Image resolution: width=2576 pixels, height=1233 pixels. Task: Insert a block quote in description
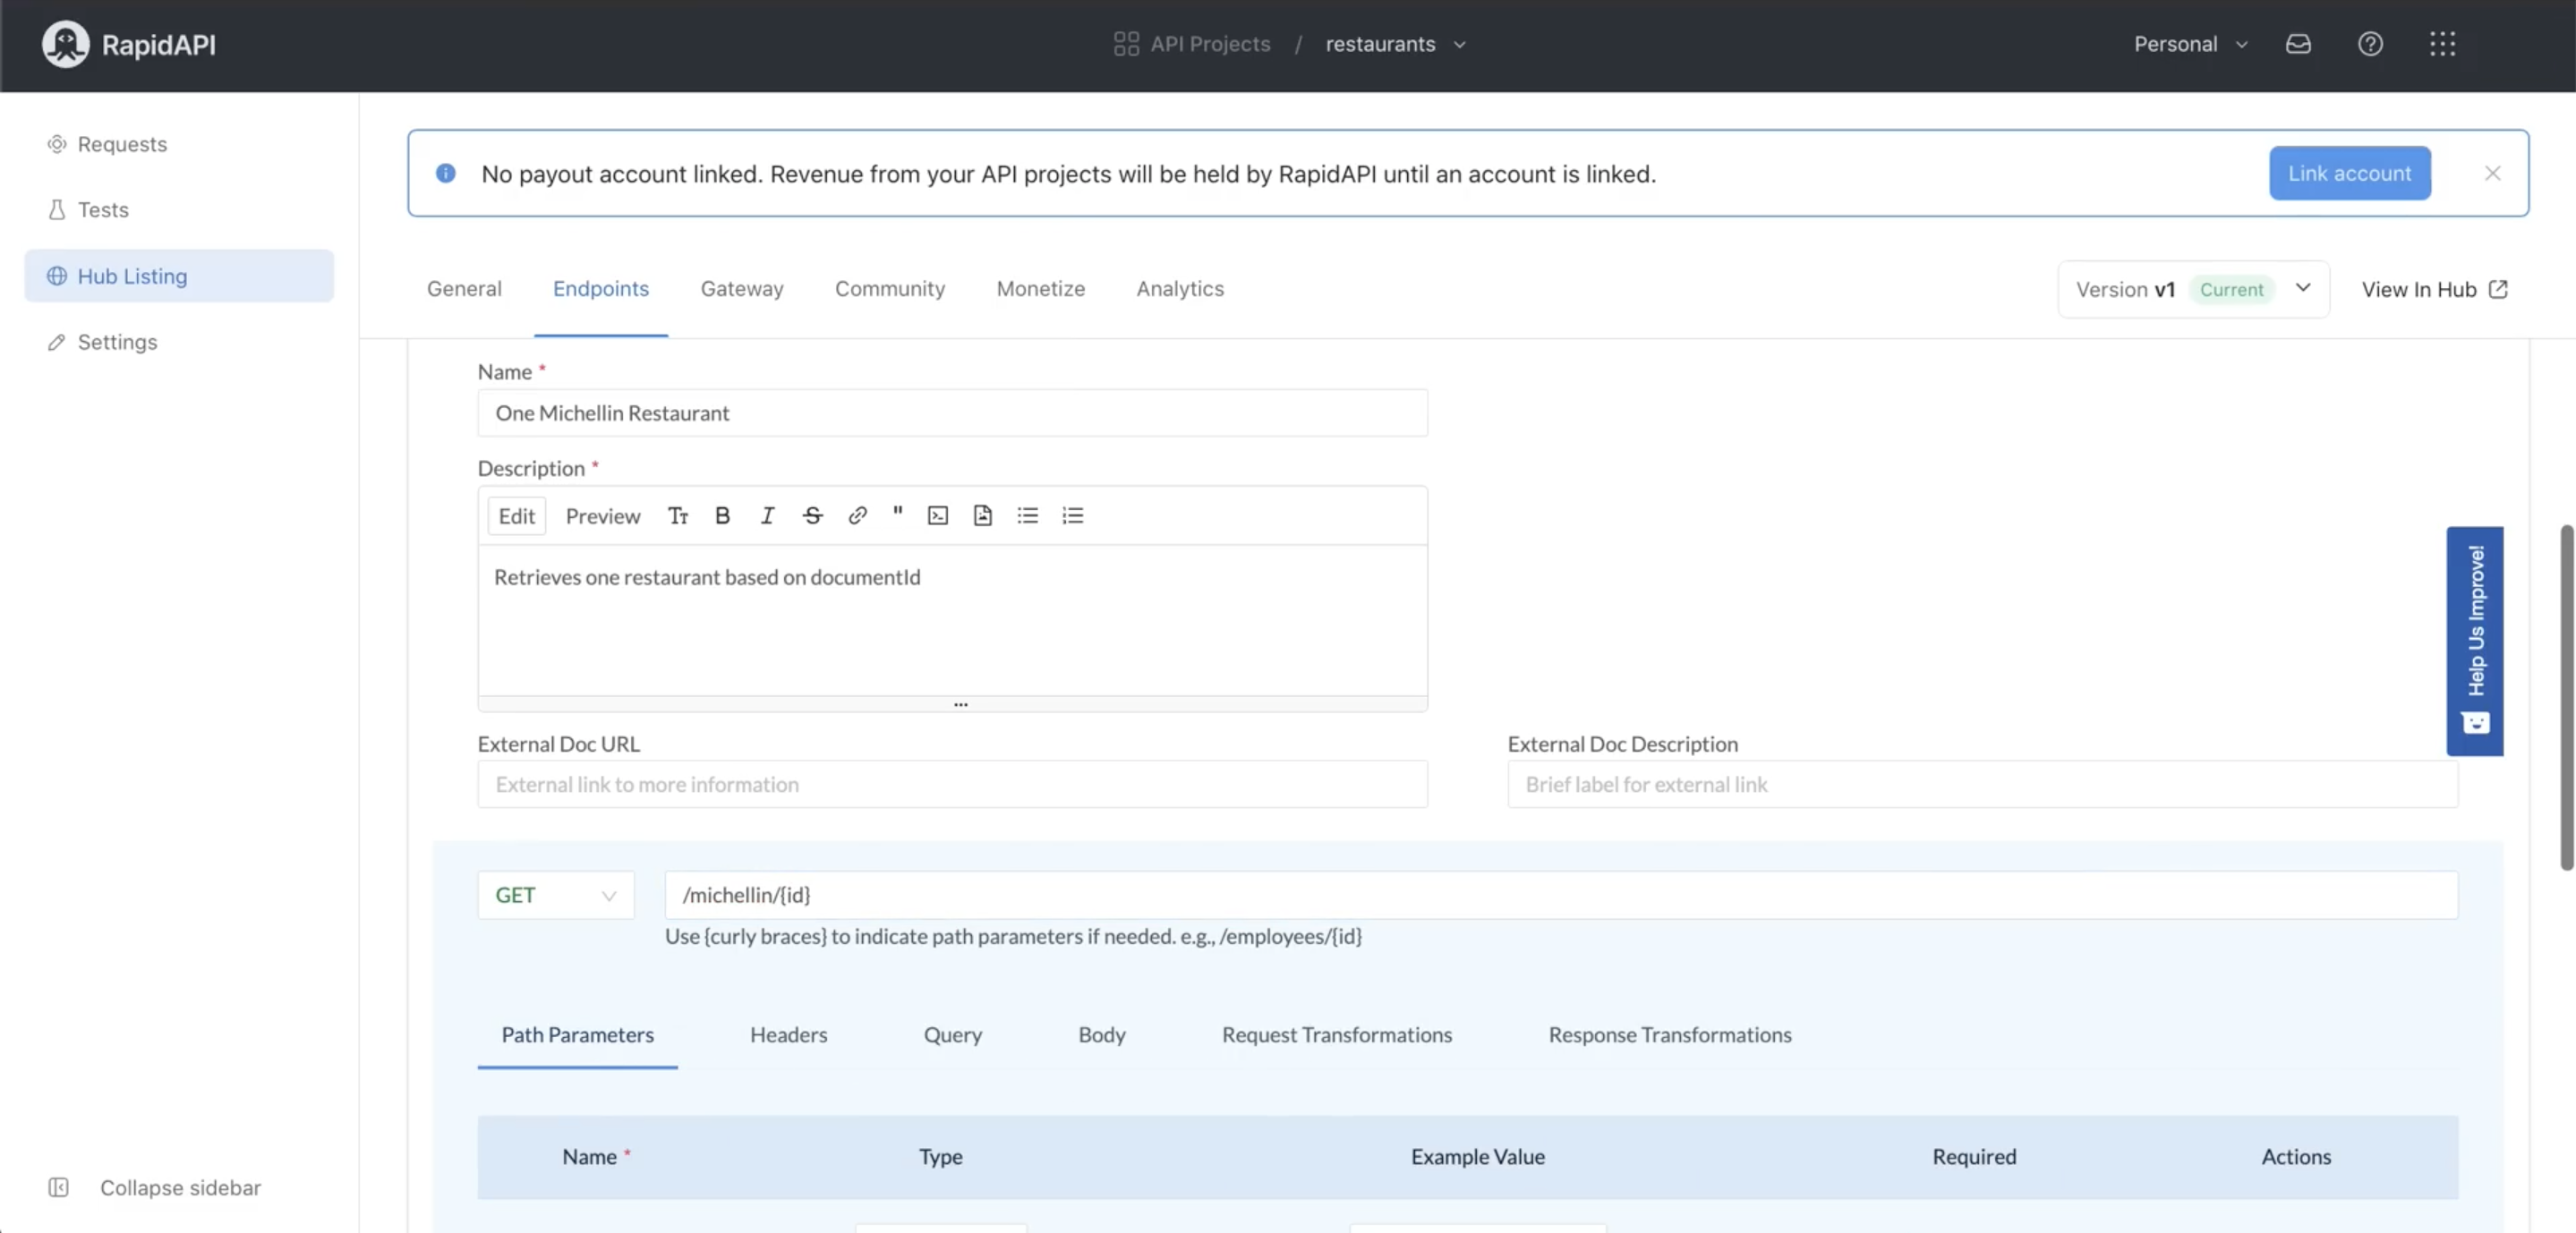click(897, 514)
